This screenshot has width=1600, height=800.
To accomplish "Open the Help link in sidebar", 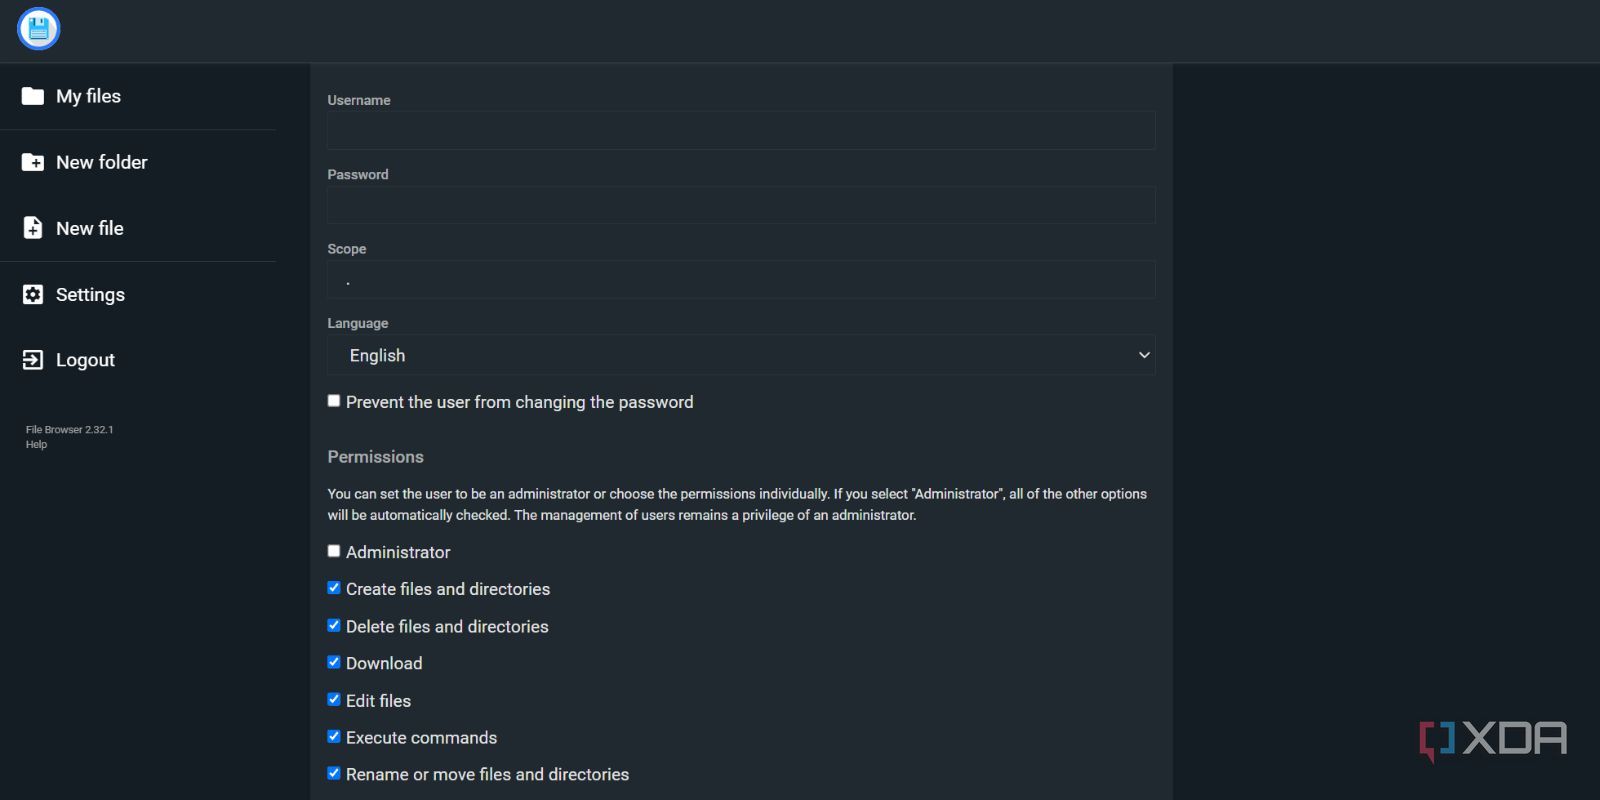I will tap(36, 445).
